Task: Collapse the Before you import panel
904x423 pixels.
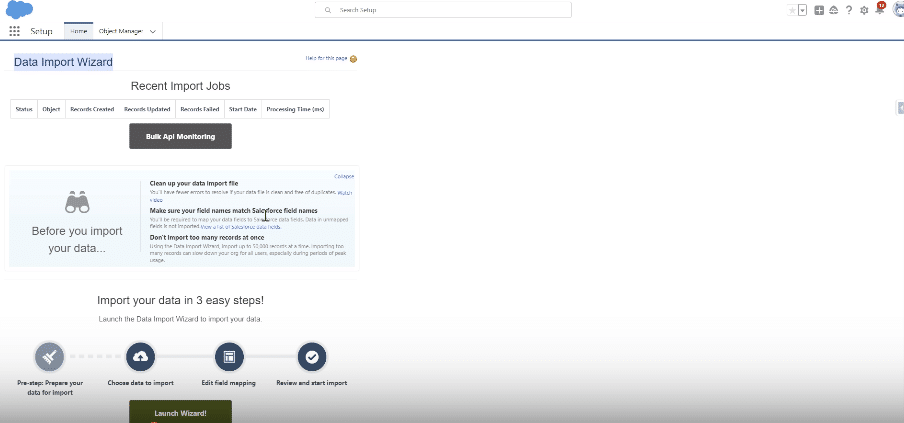Action: point(344,176)
